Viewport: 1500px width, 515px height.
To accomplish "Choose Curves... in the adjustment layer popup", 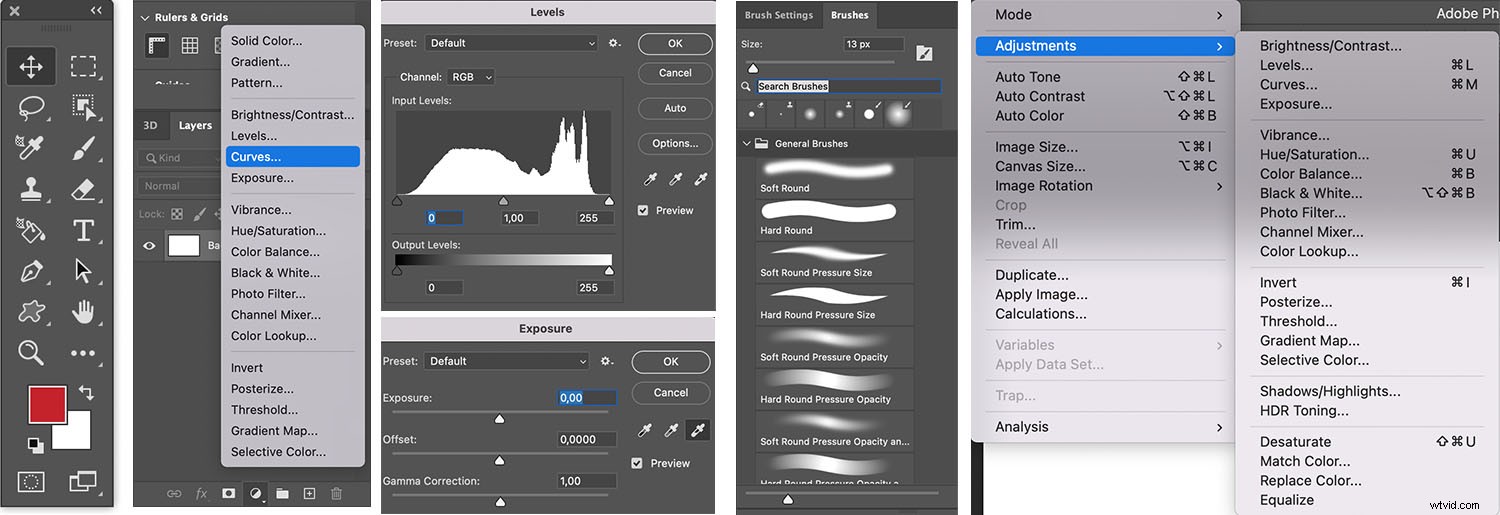I will click(292, 157).
